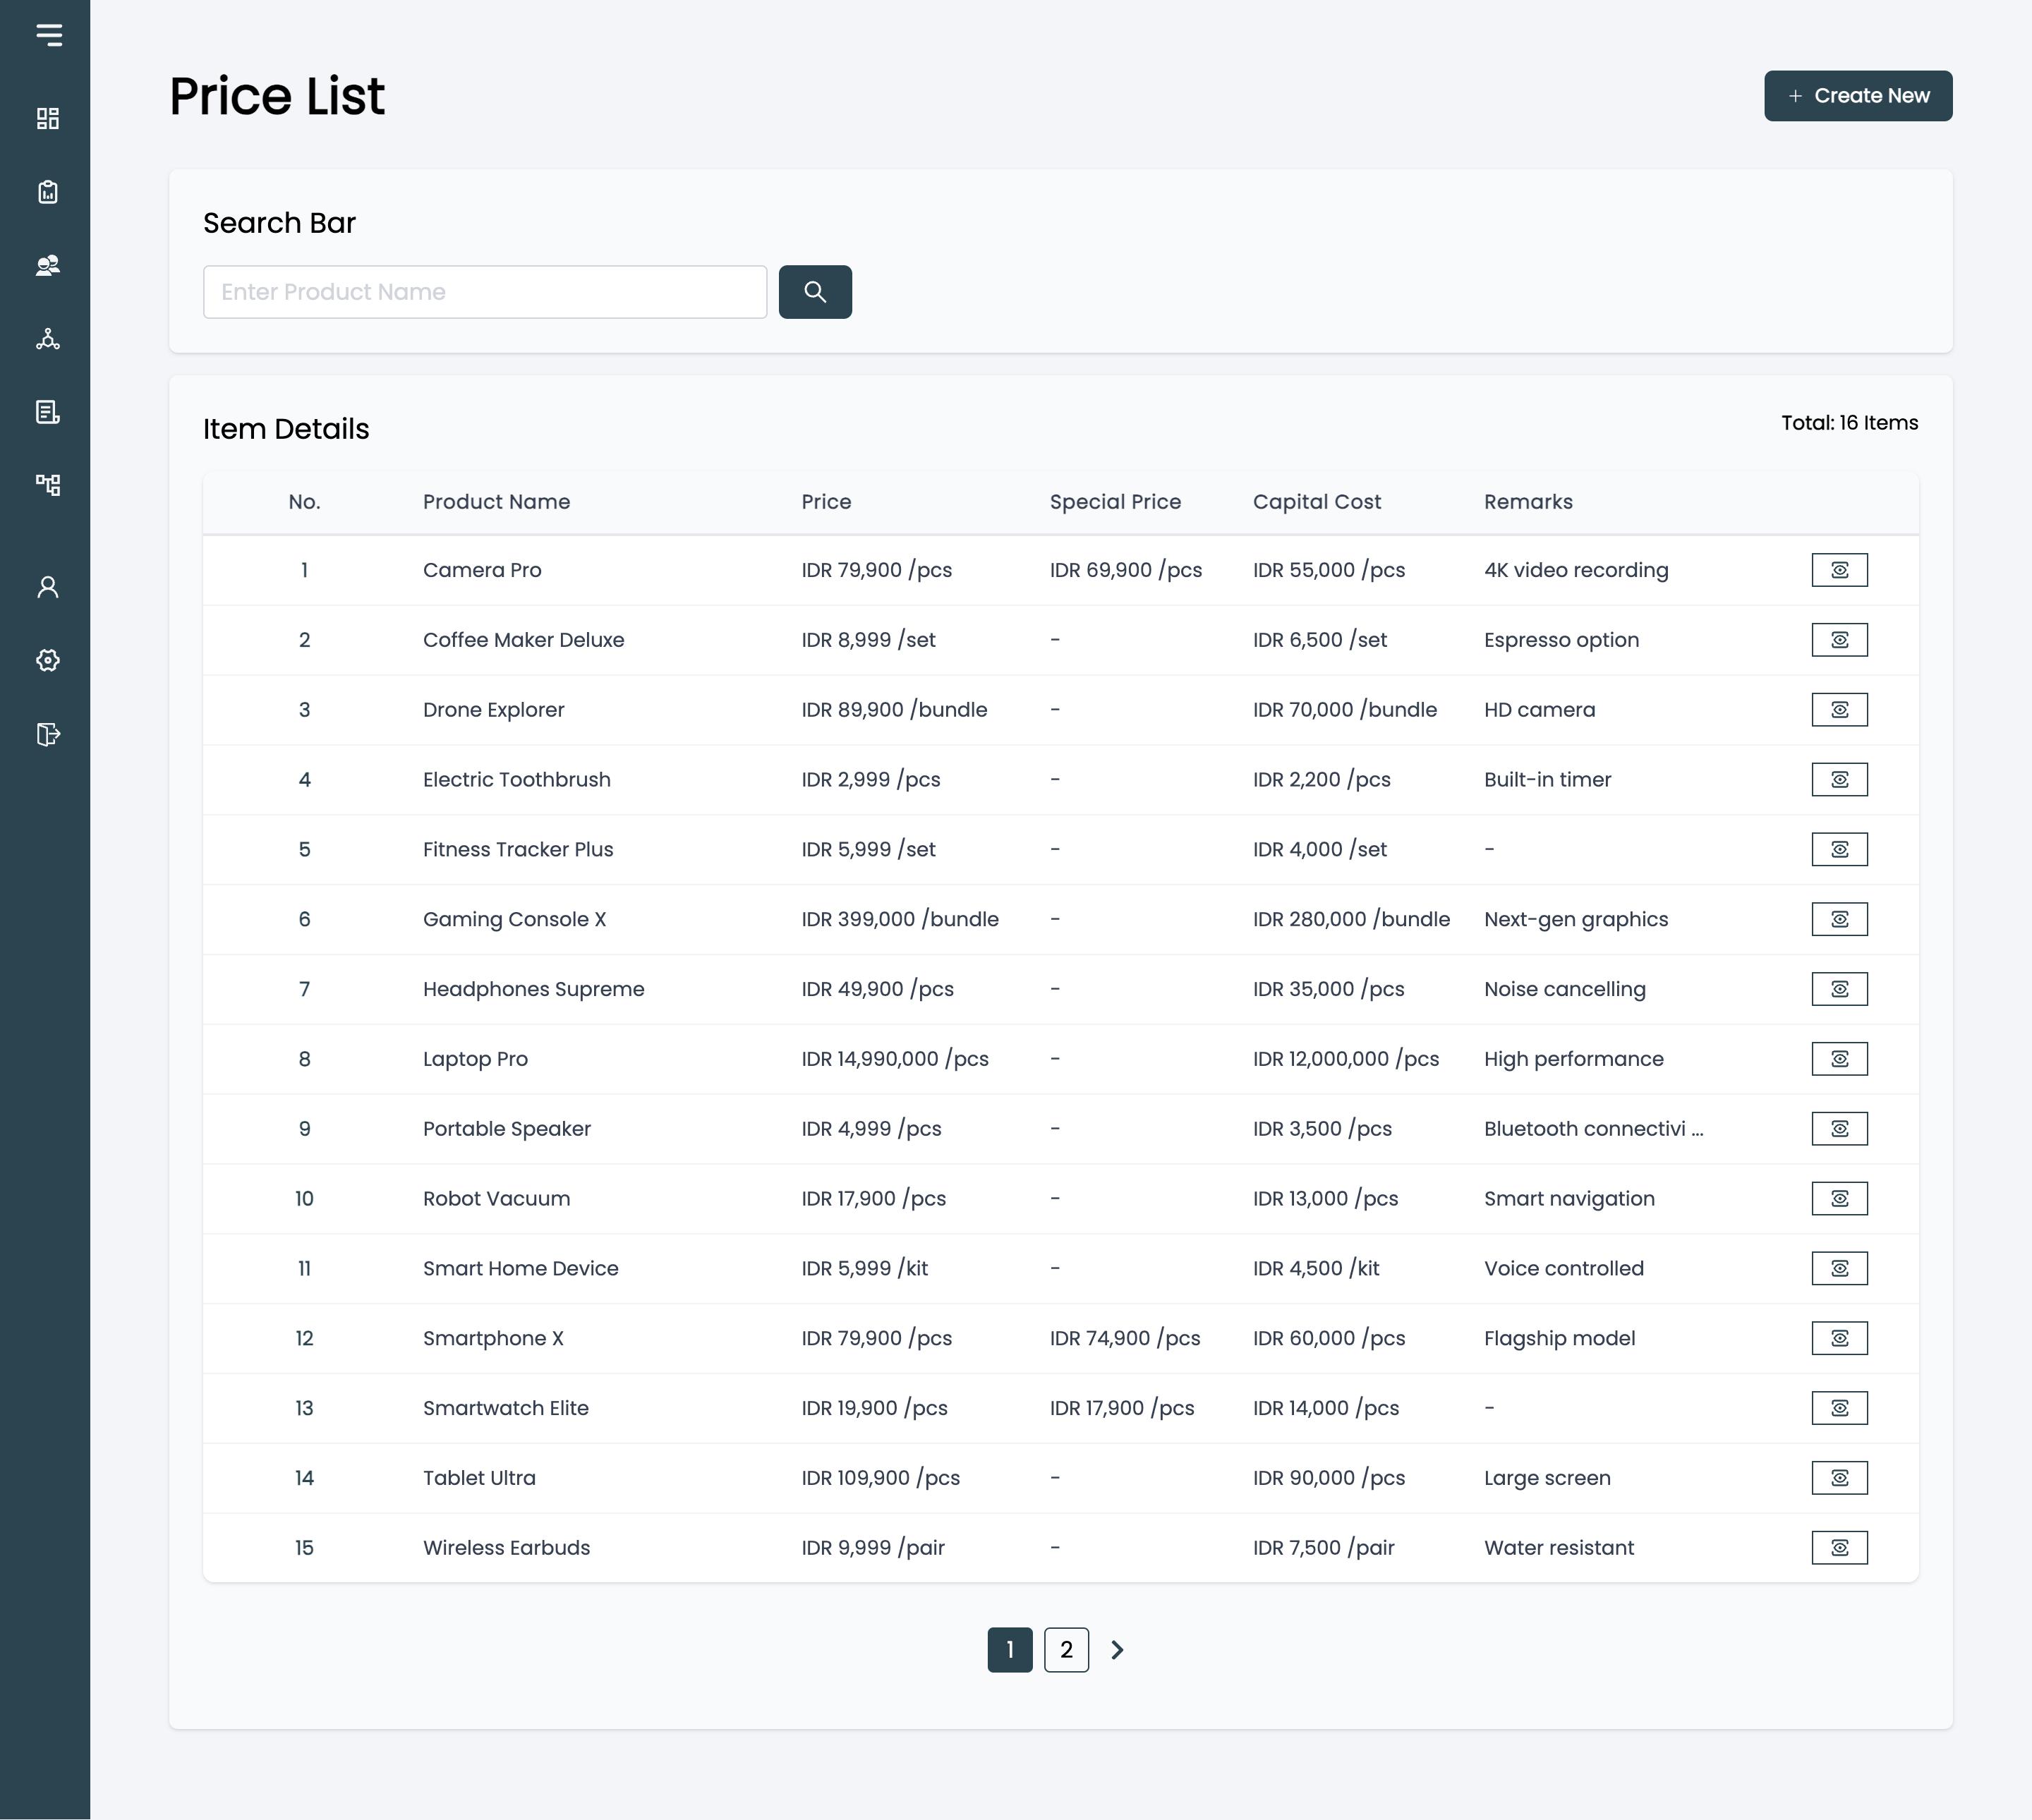Go to next page with chevron arrow
The width and height of the screenshot is (2032, 1820).
1118,1650
